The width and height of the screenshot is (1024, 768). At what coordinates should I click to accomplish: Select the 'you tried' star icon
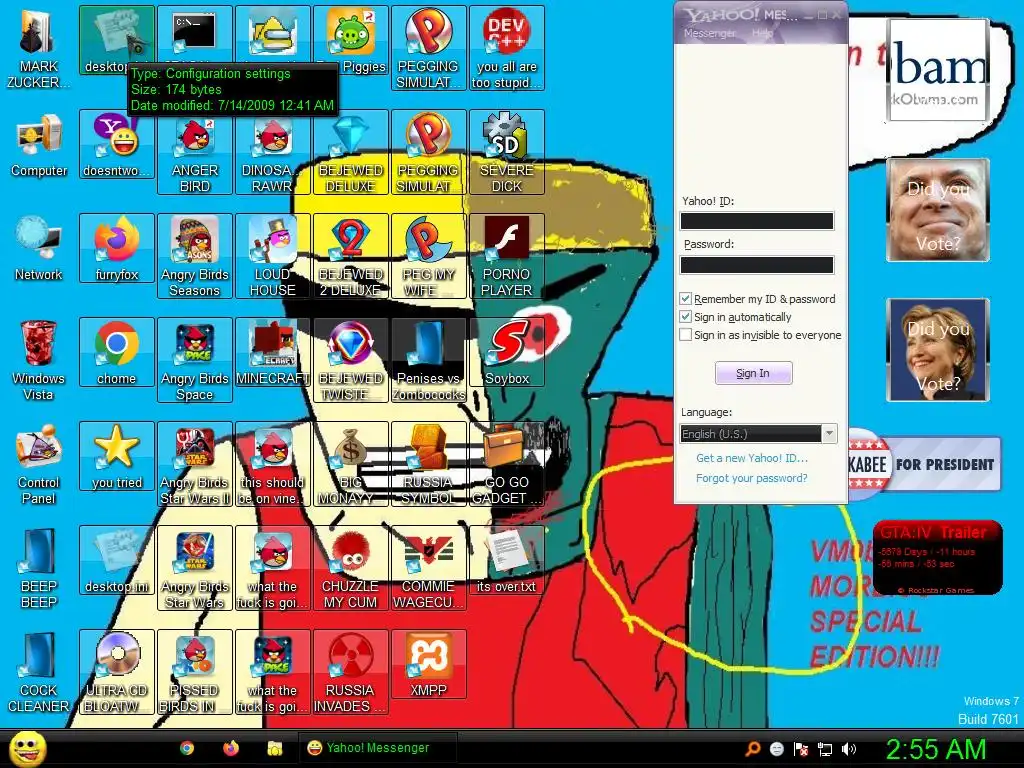click(117, 456)
